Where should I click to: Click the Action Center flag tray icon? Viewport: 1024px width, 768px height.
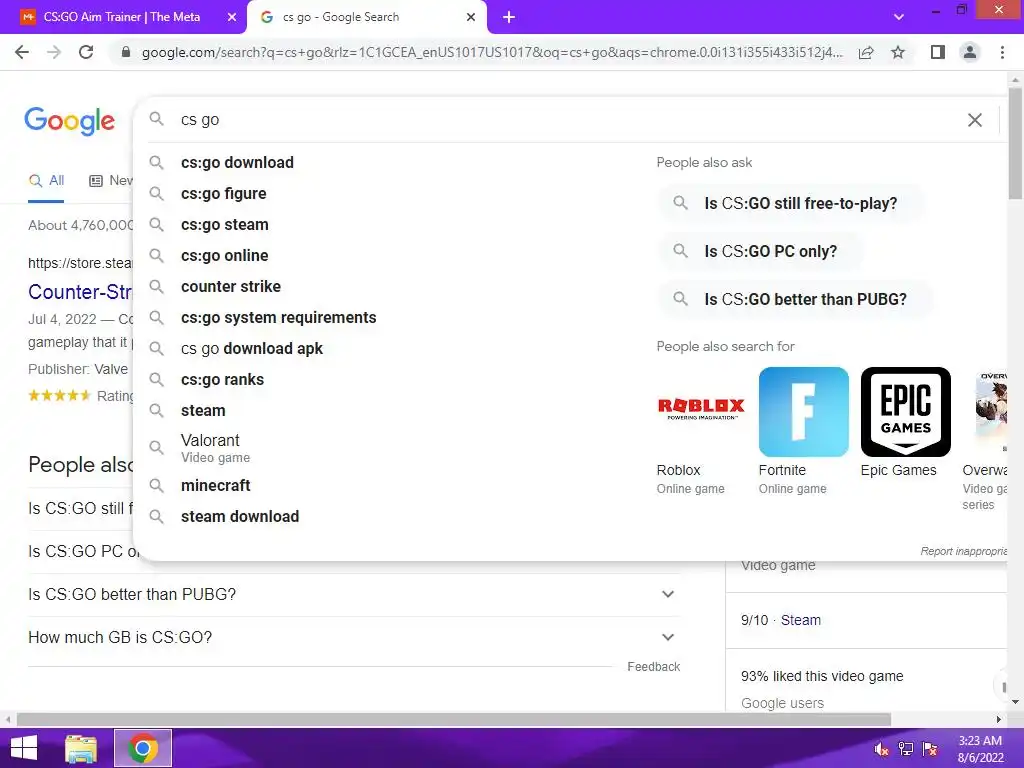930,749
